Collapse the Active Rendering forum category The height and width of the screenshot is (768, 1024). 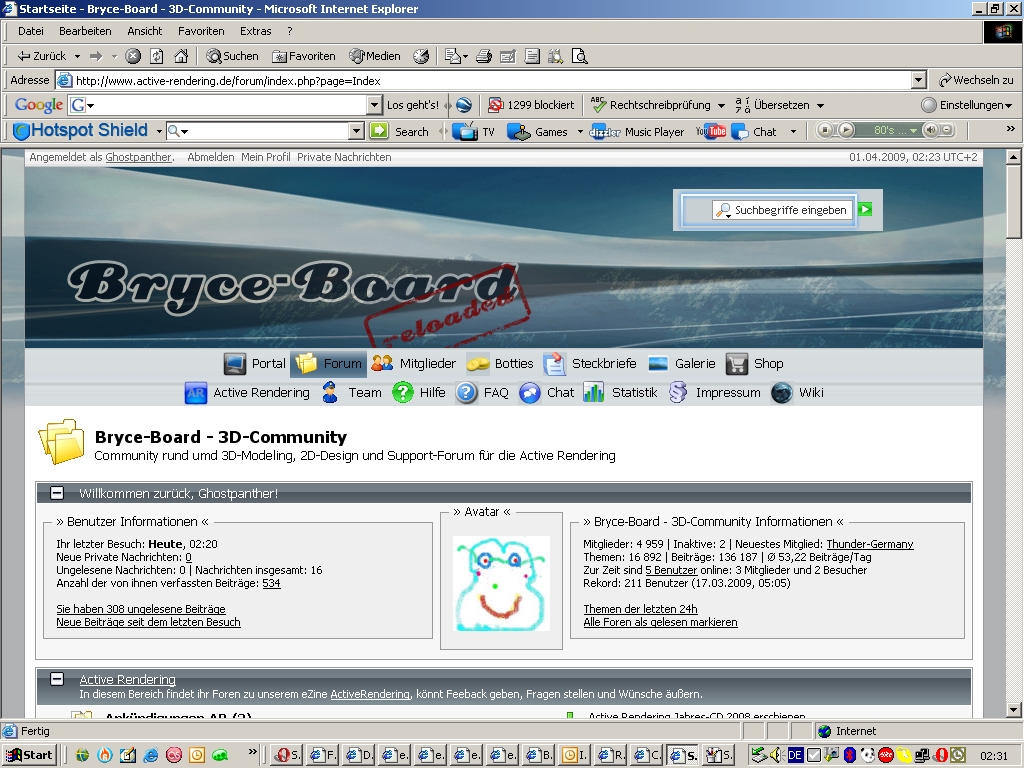[57, 679]
